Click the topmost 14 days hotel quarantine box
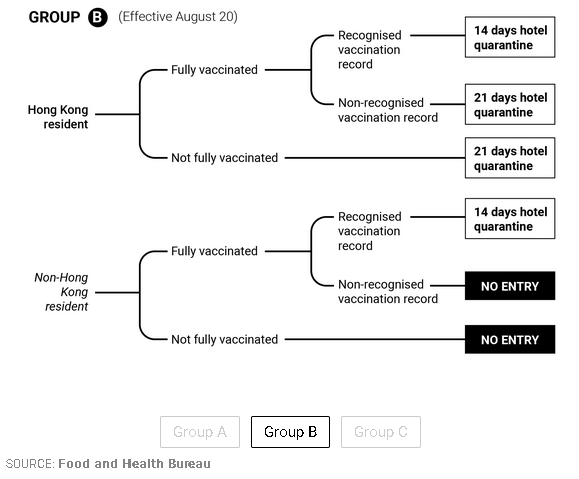Screen dimensions: 579x479 [510, 37]
